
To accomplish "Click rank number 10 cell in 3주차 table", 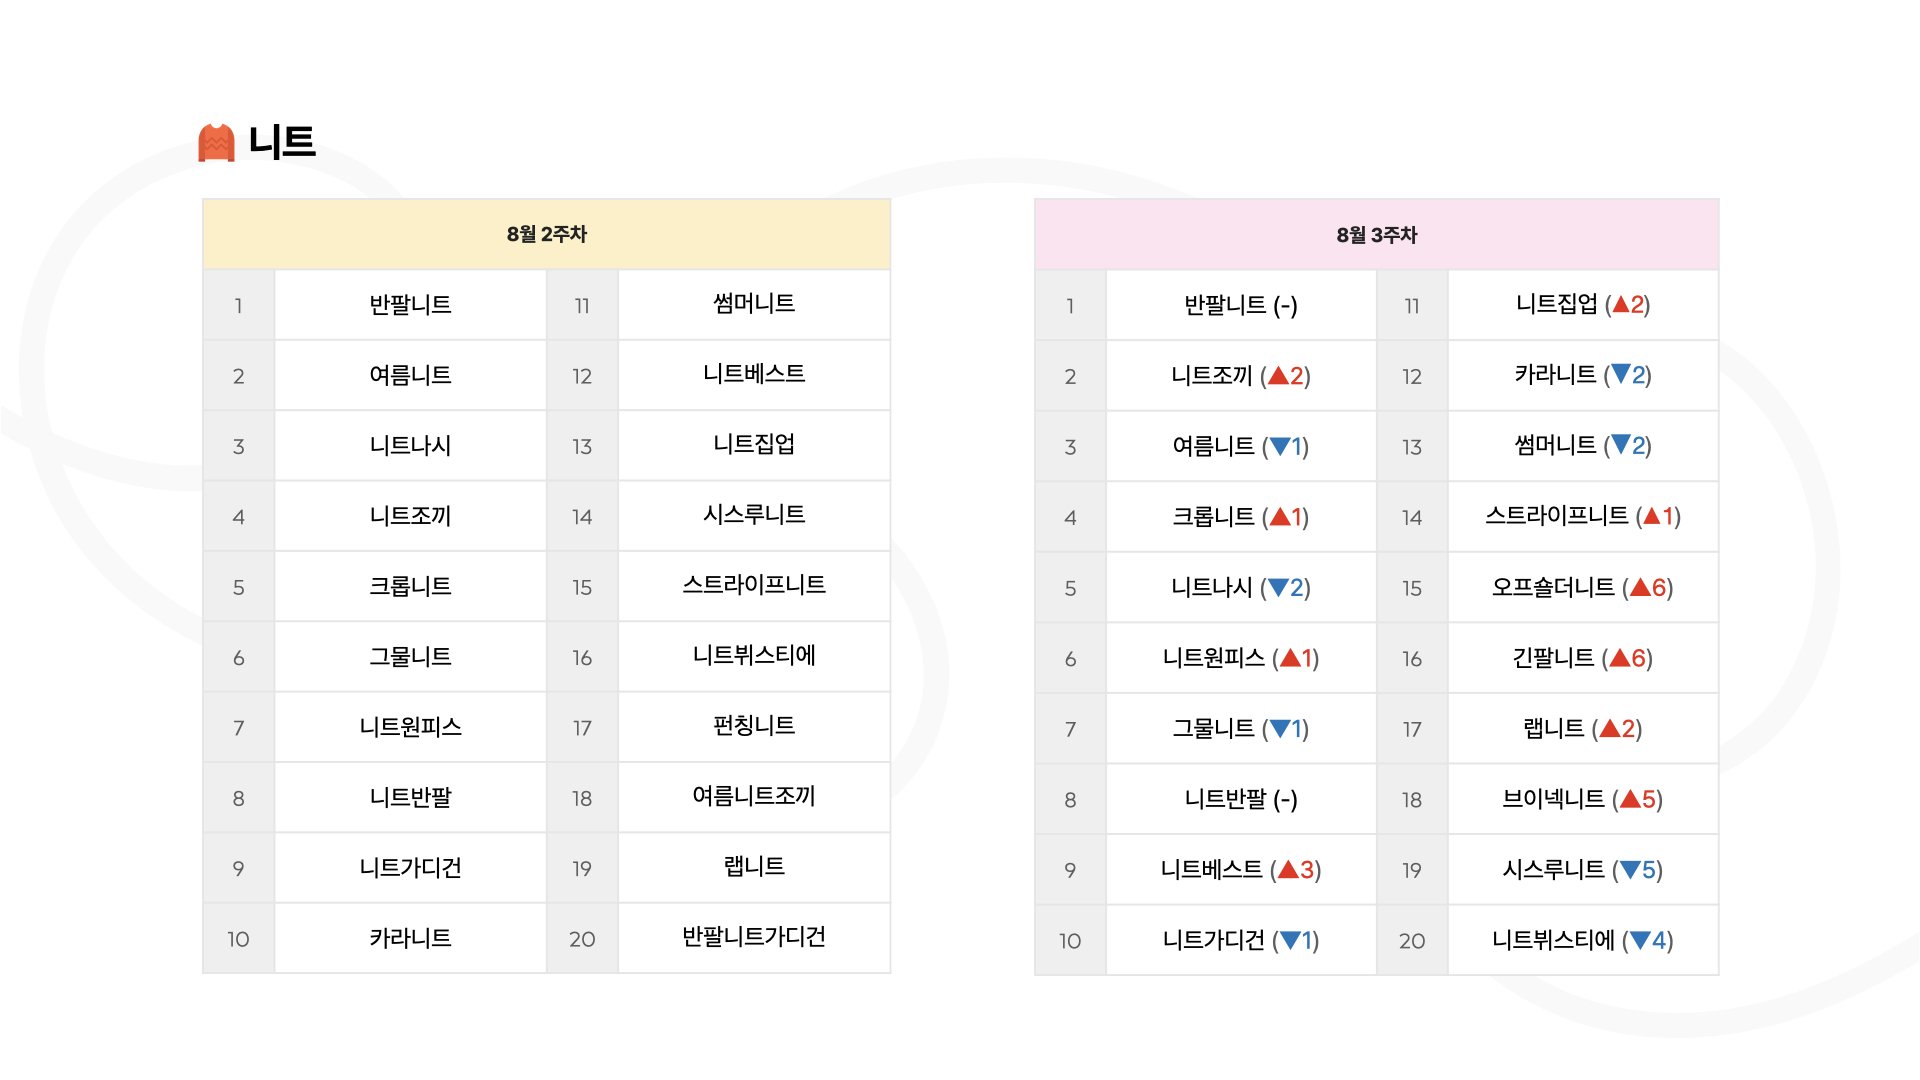I will click(1070, 941).
